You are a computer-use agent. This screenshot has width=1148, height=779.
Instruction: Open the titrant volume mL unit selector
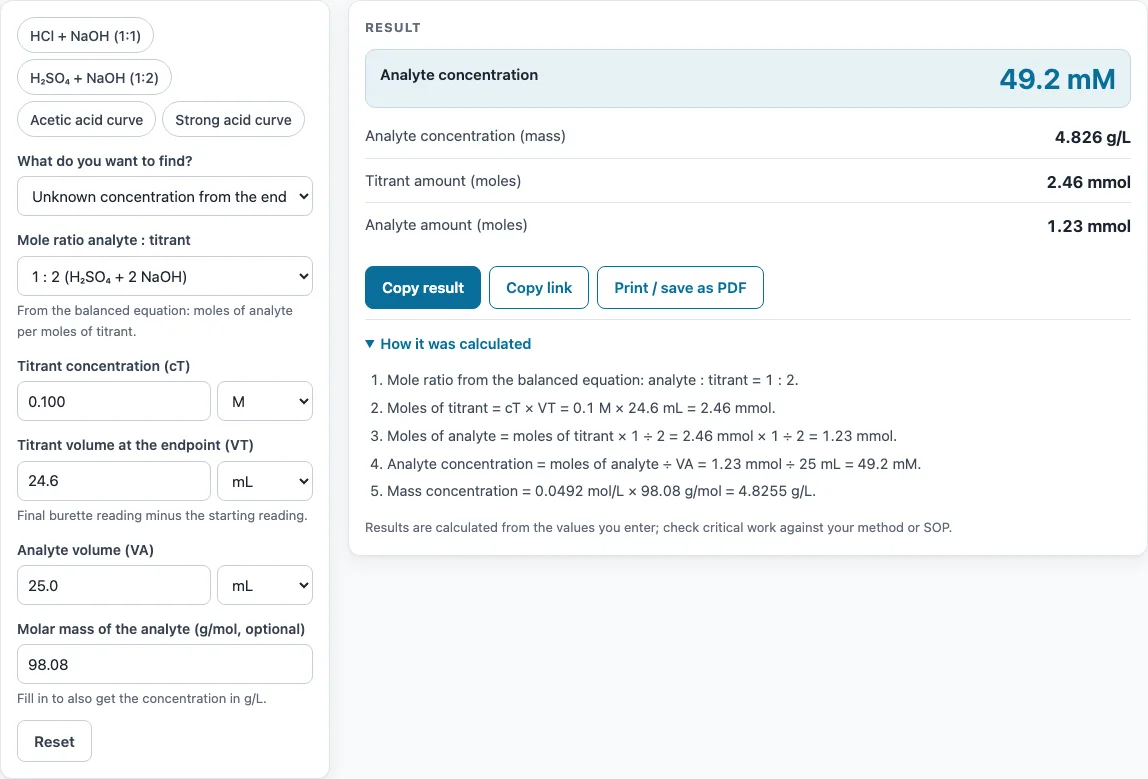(x=265, y=481)
